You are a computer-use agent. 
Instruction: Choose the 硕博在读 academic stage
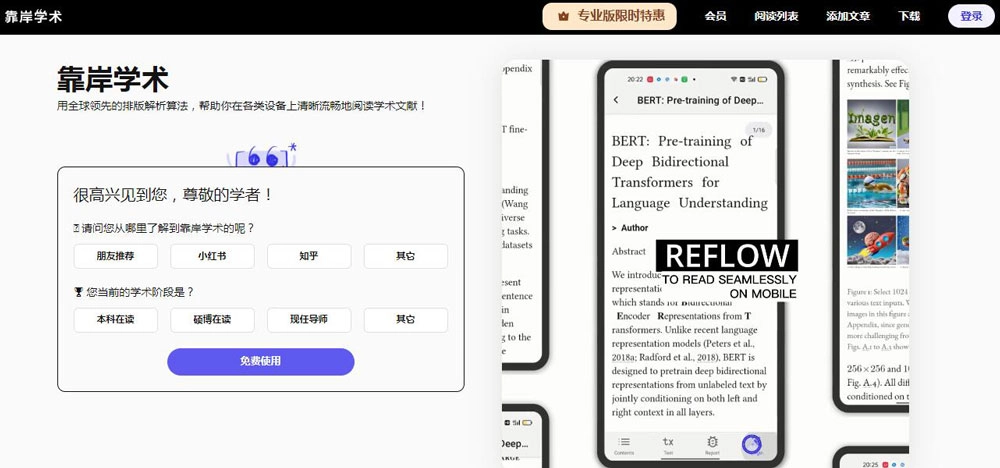(212, 320)
